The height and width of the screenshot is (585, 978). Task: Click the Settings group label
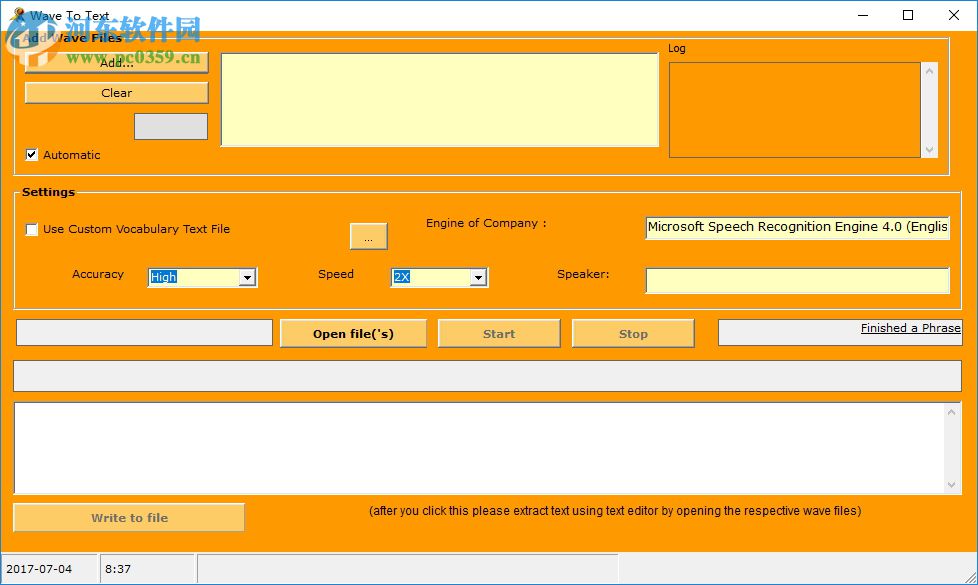coord(49,192)
